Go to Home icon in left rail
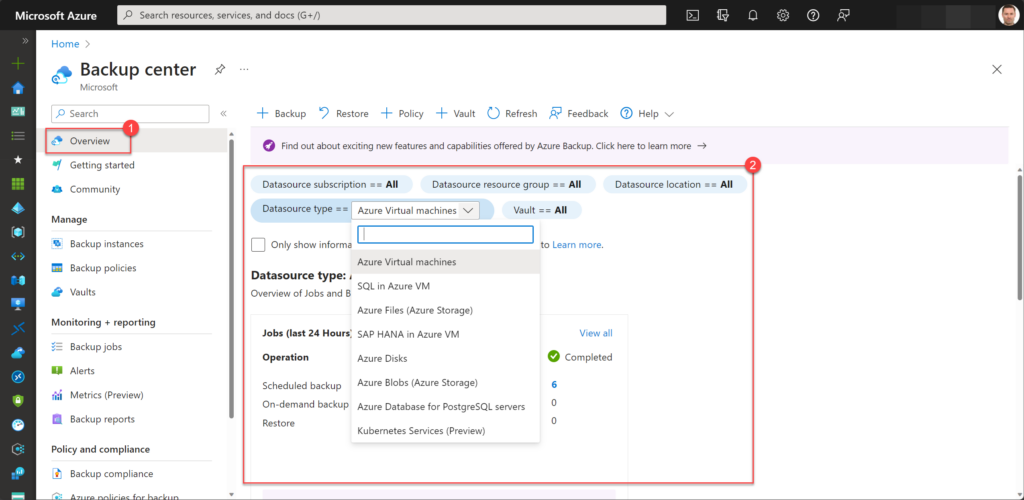This screenshot has height=500, width=1024. [x=18, y=88]
